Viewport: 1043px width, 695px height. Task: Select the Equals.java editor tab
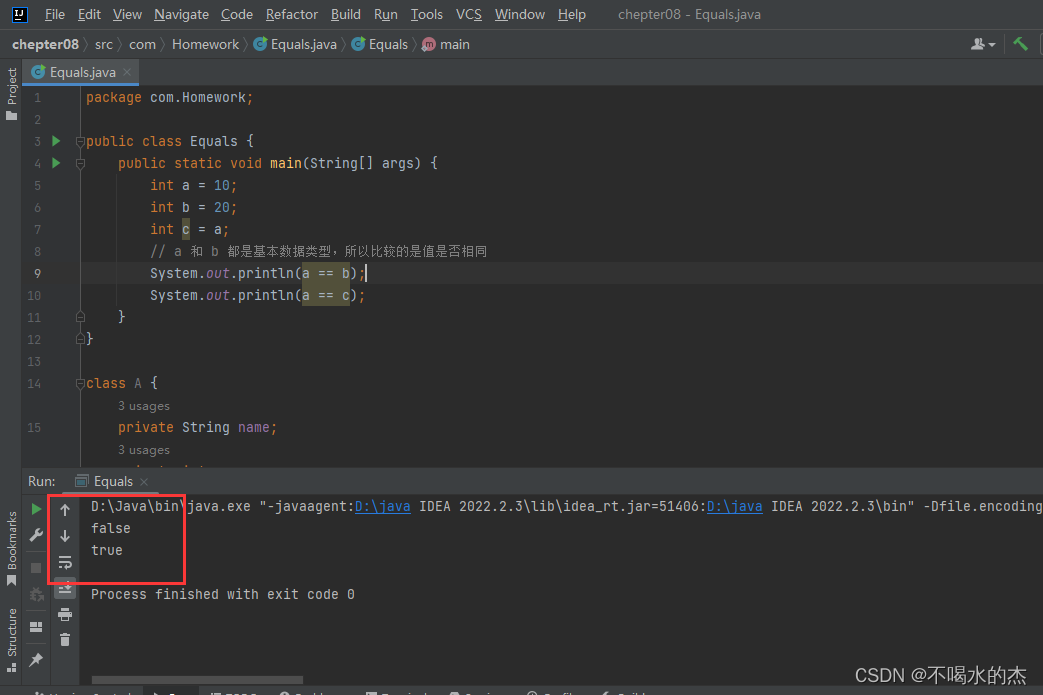(80, 72)
